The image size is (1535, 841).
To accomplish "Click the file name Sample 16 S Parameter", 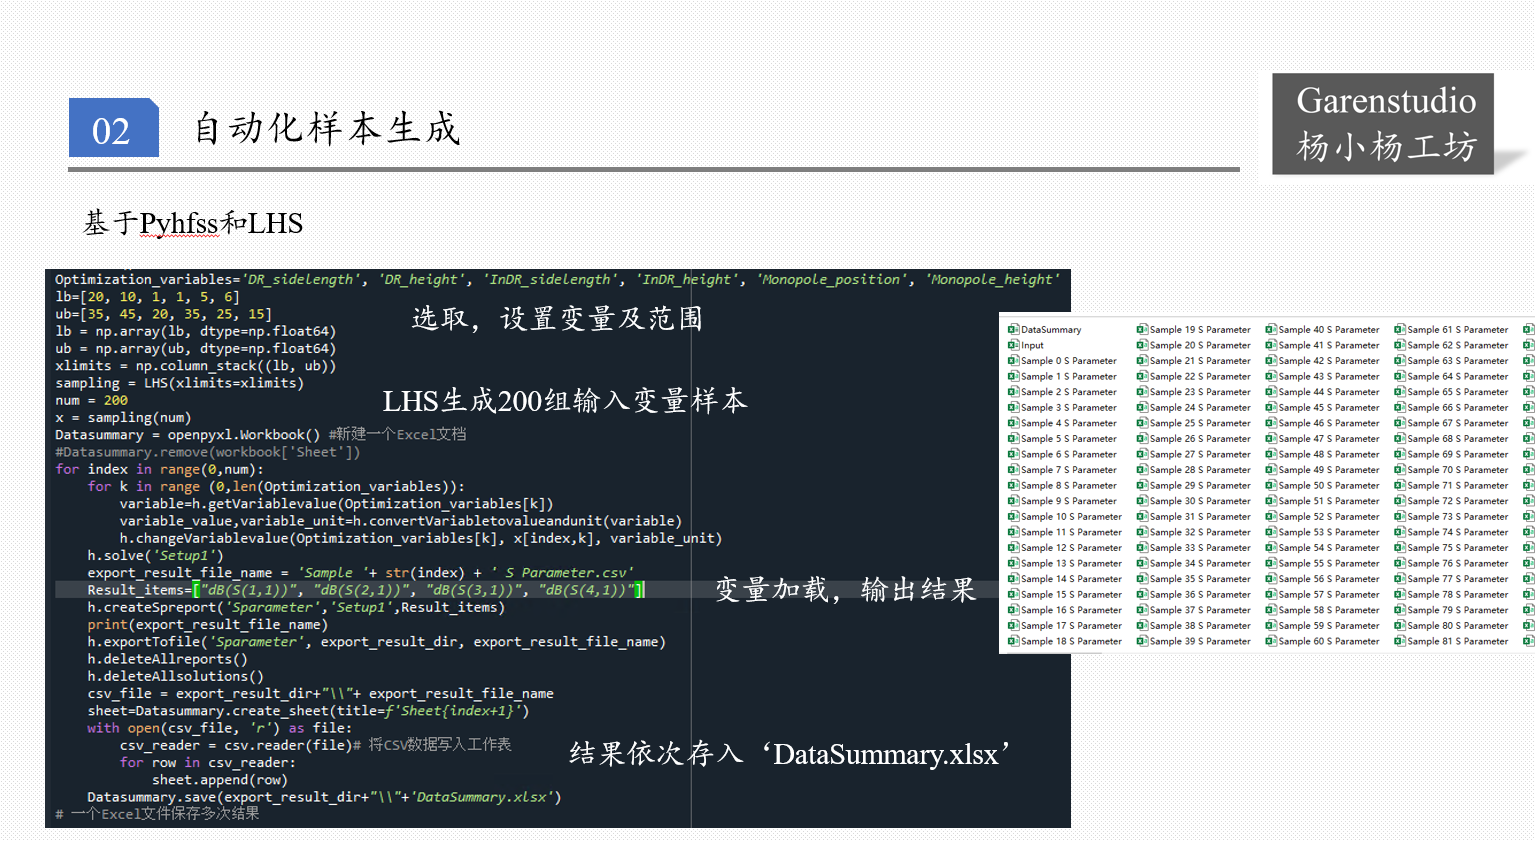I will (1072, 610).
